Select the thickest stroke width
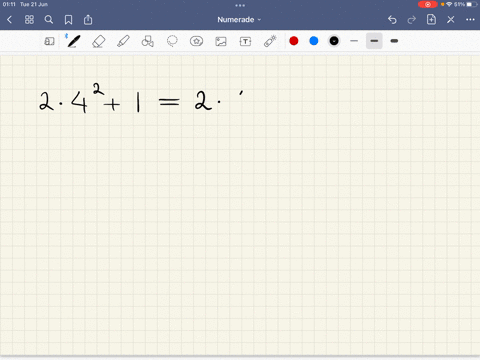The height and width of the screenshot is (360, 480). click(x=394, y=41)
